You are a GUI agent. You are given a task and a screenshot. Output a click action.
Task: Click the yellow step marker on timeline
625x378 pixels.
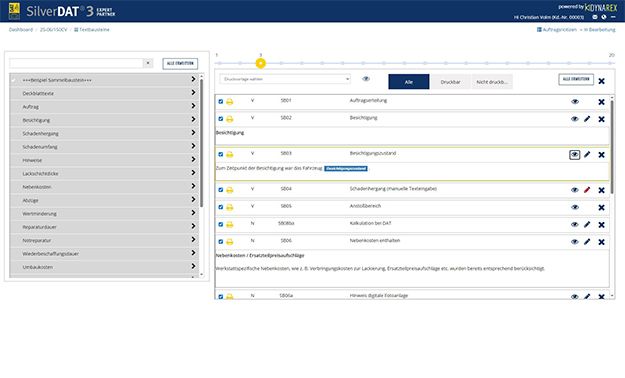click(261, 63)
